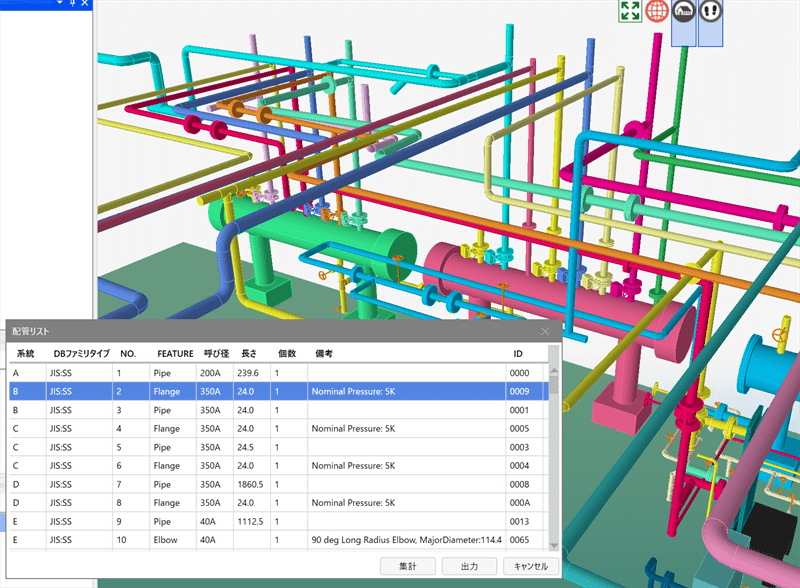Close the 配管リスト dialog
This screenshot has height=588, width=800.
(x=545, y=331)
